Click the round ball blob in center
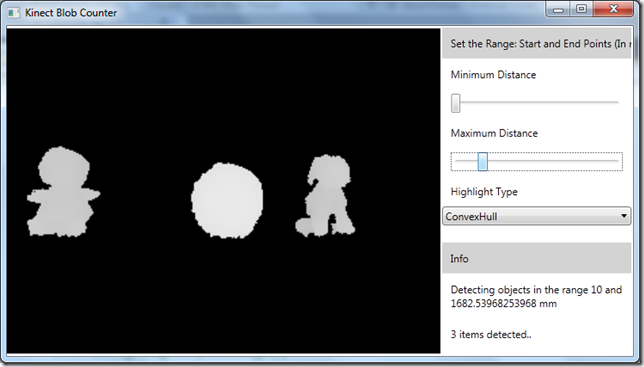Screen dimensions: 644x367 [227, 200]
